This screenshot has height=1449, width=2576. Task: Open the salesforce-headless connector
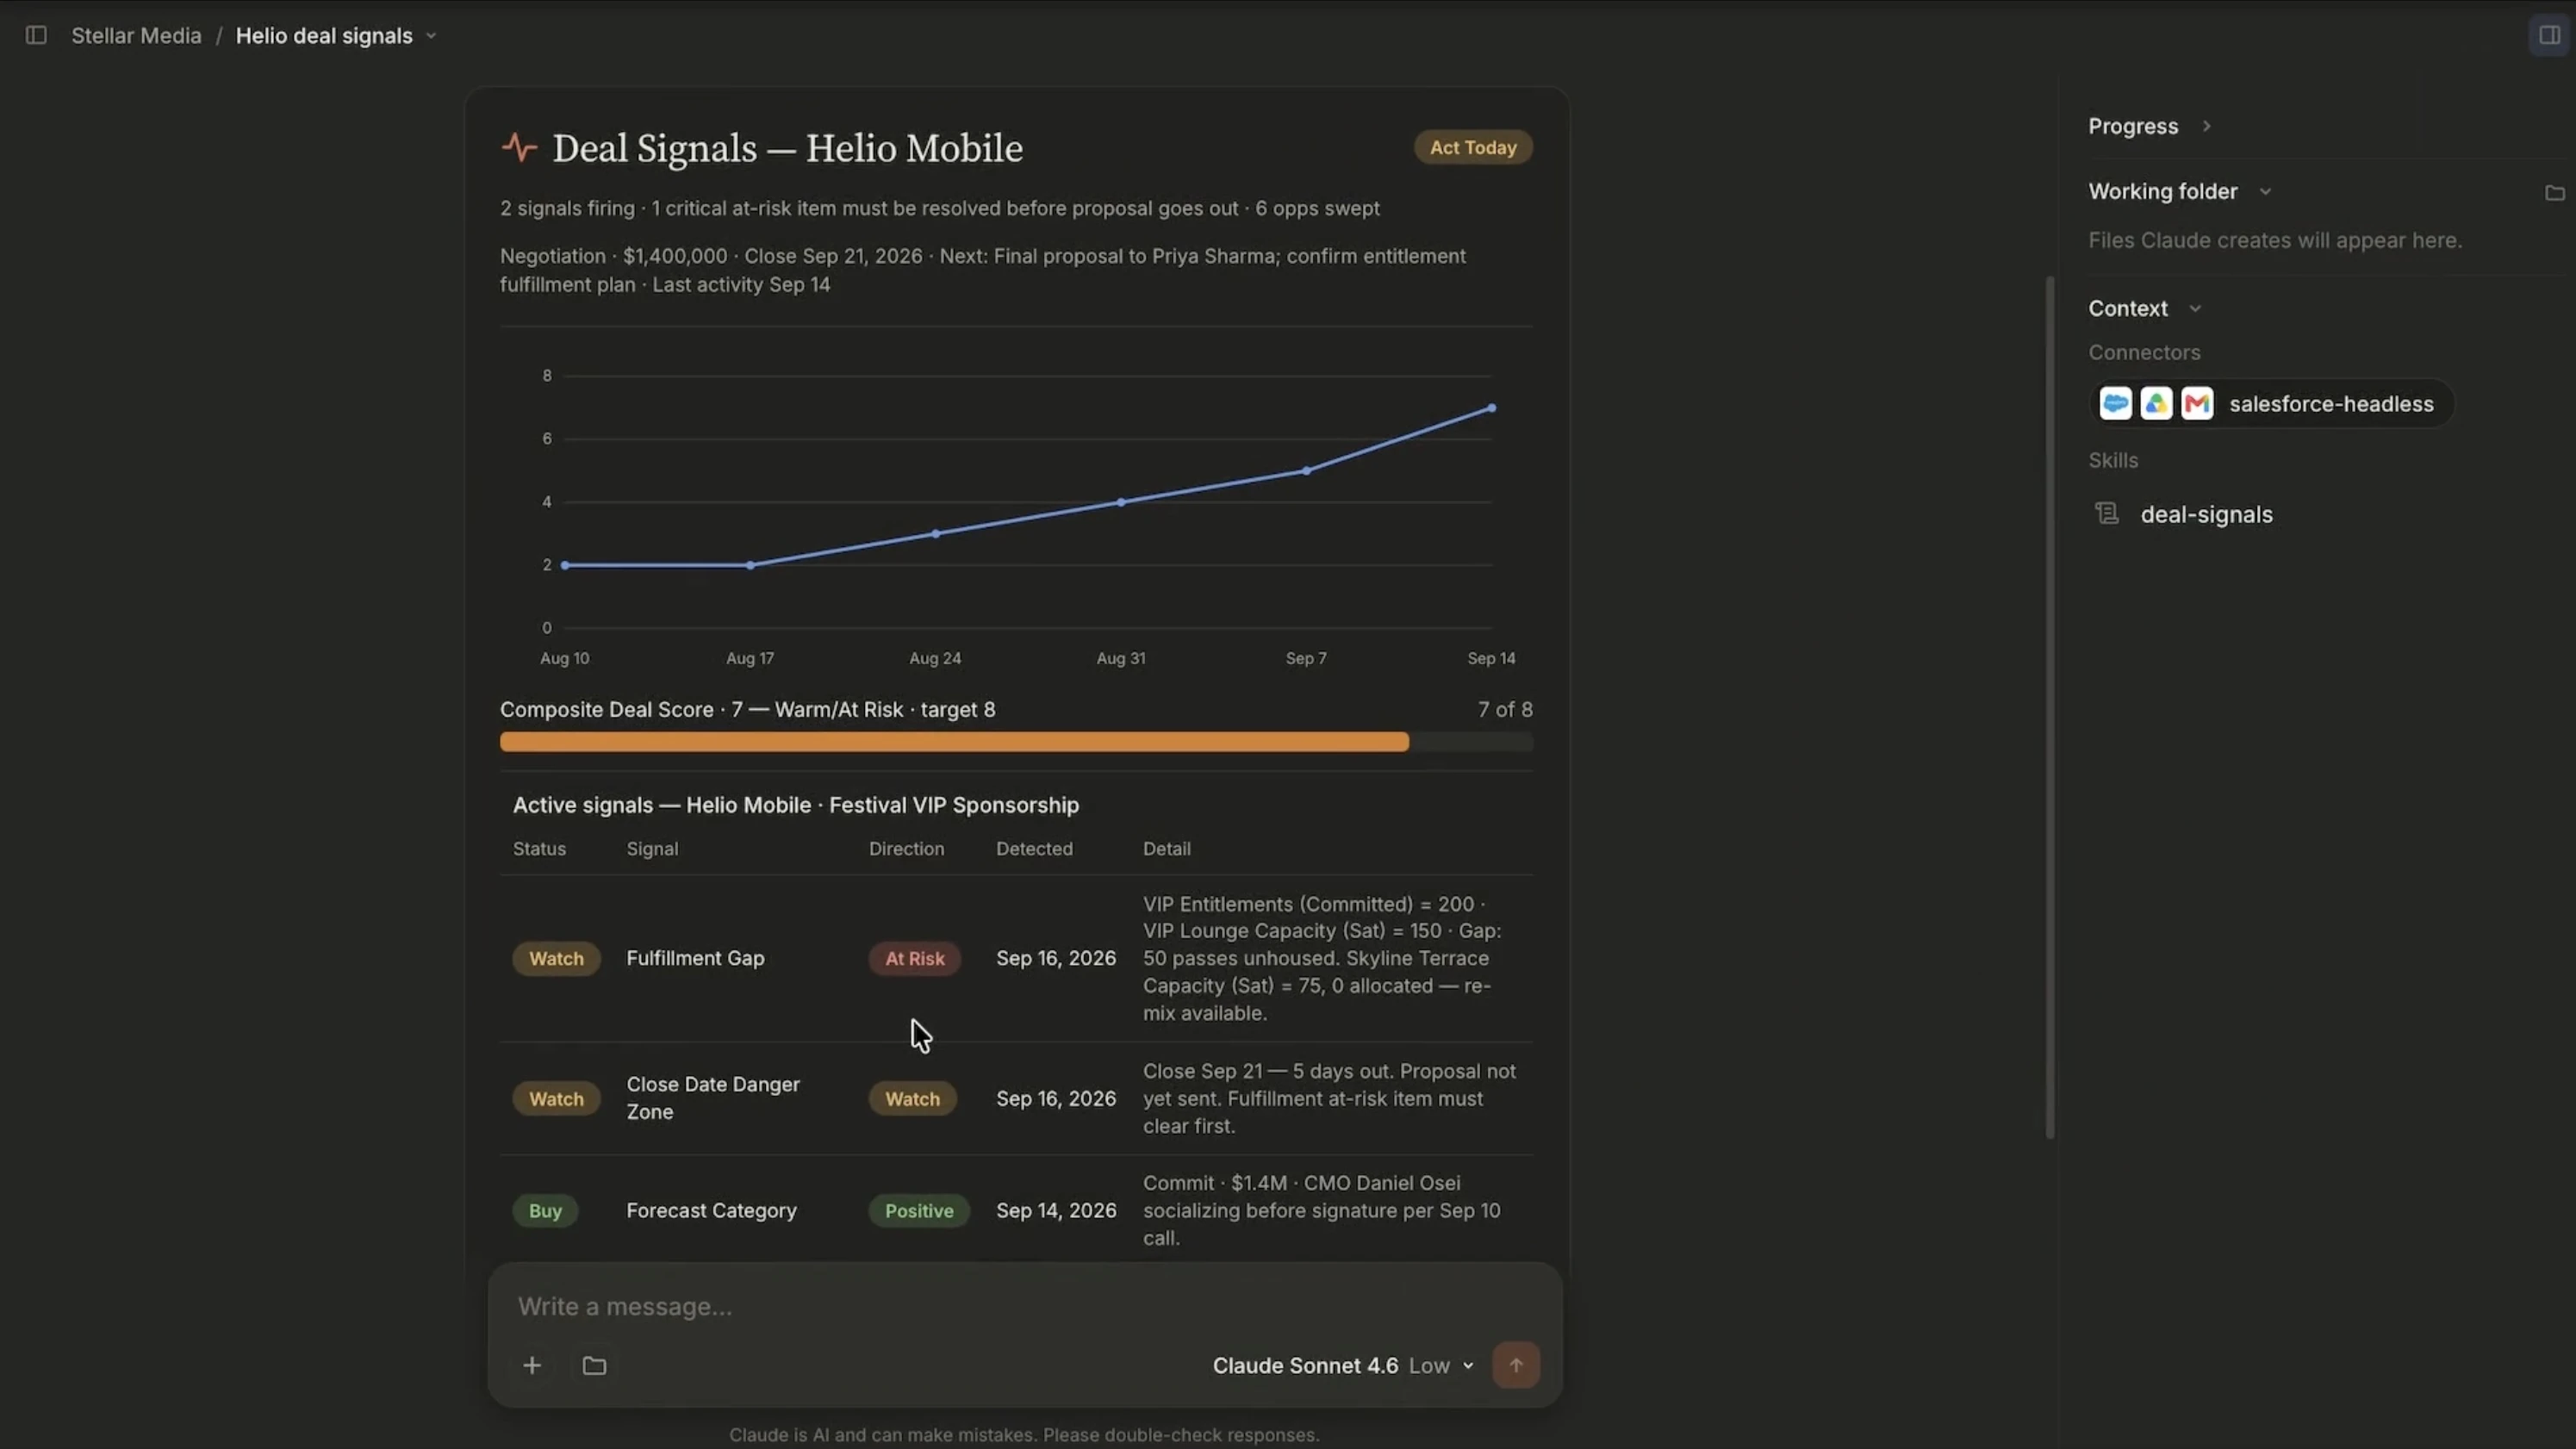coord(2271,404)
